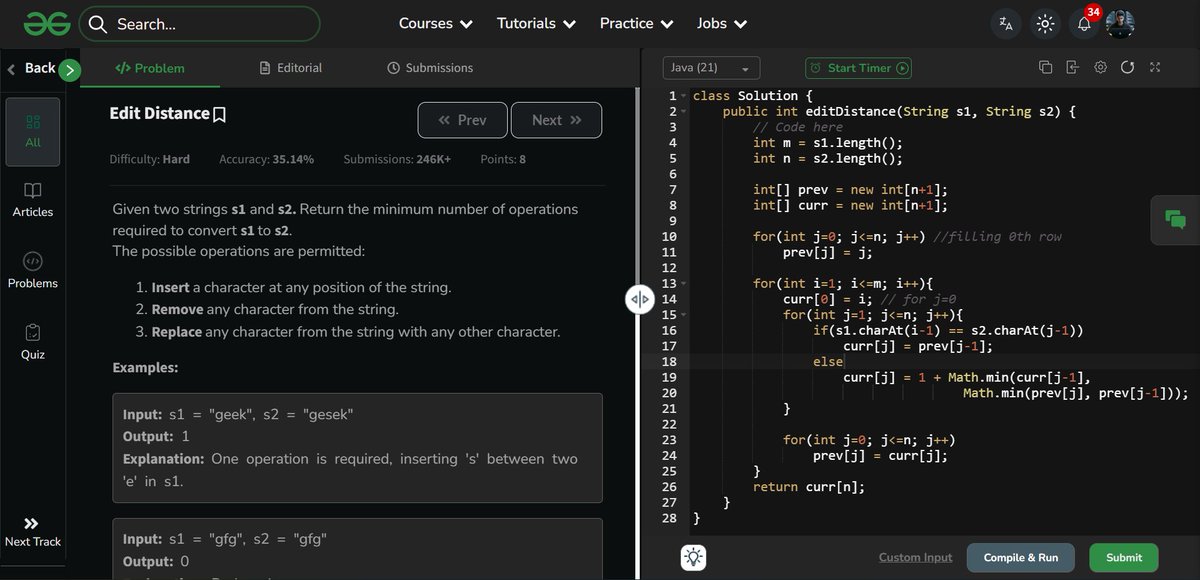Click Compile & Run

pyautogui.click(x=1020, y=557)
